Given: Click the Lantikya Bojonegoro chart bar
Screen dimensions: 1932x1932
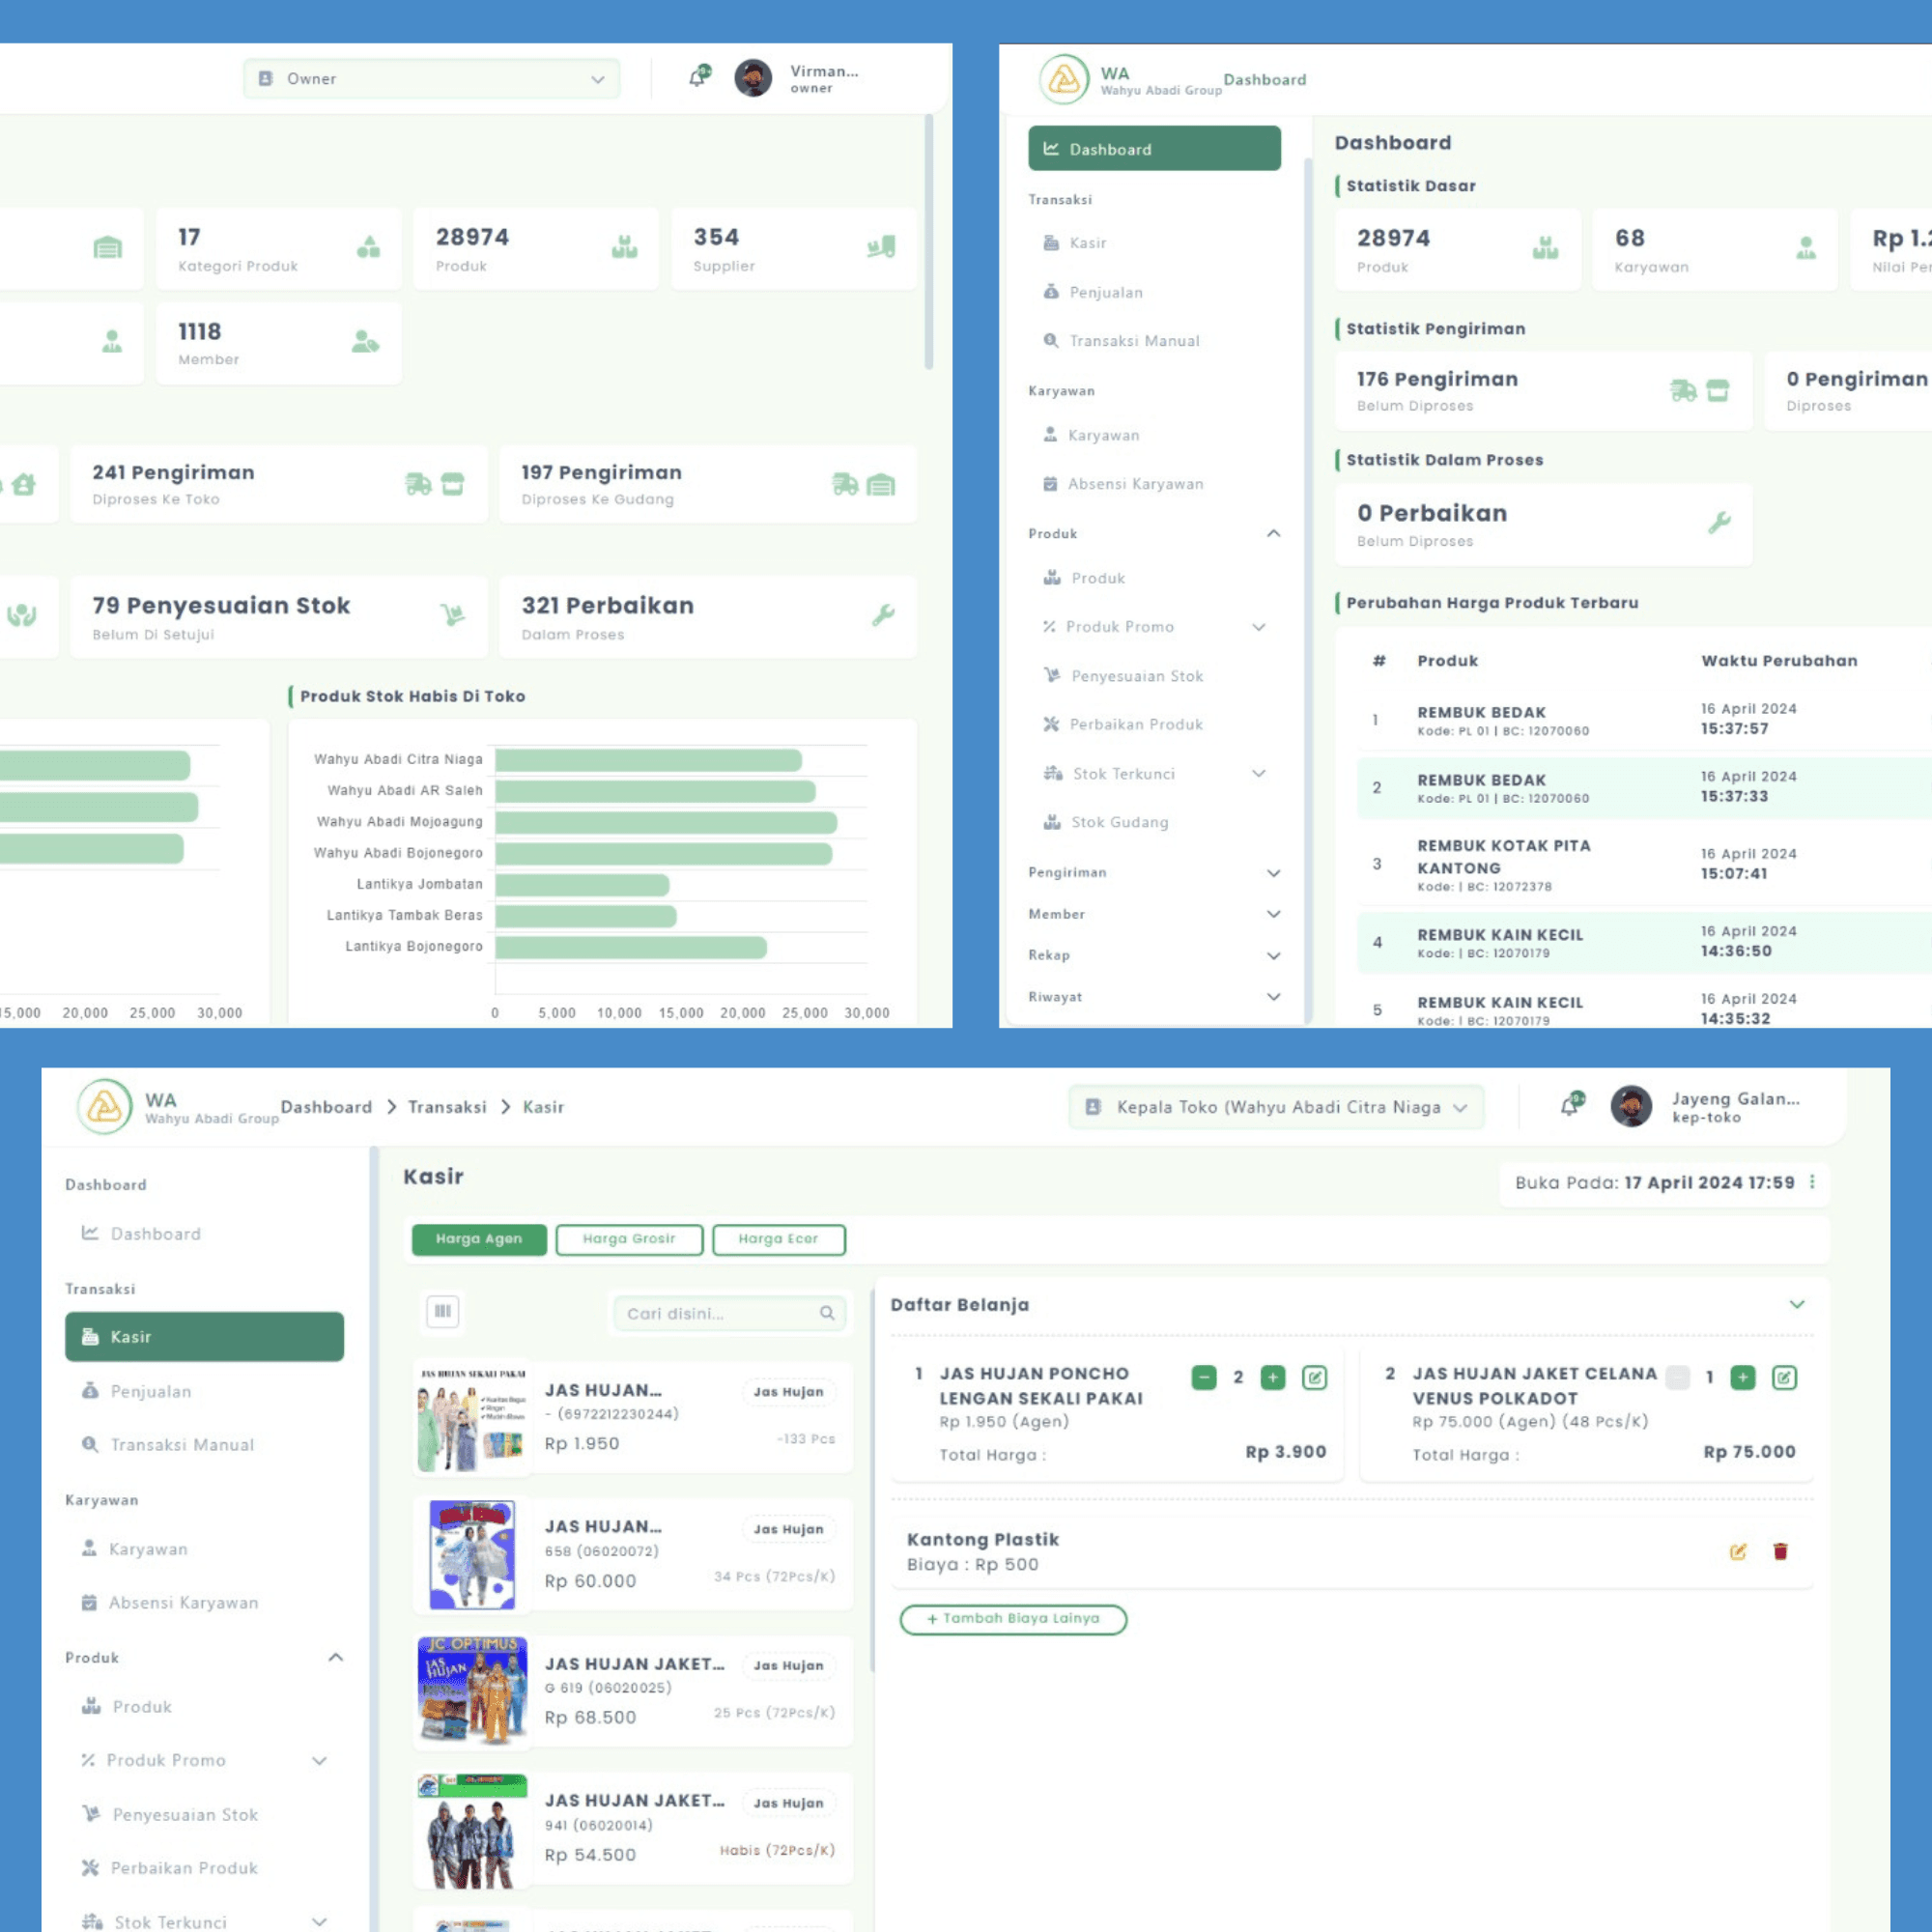Looking at the screenshot, I should coord(631,947).
